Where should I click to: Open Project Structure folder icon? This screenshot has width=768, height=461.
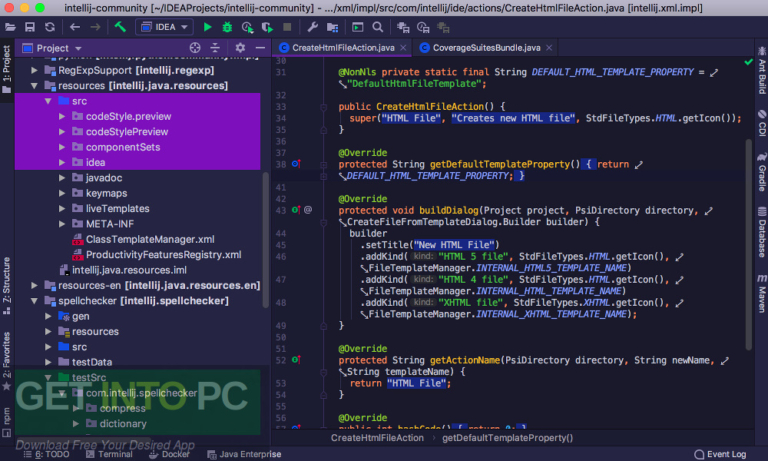(x=333, y=27)
